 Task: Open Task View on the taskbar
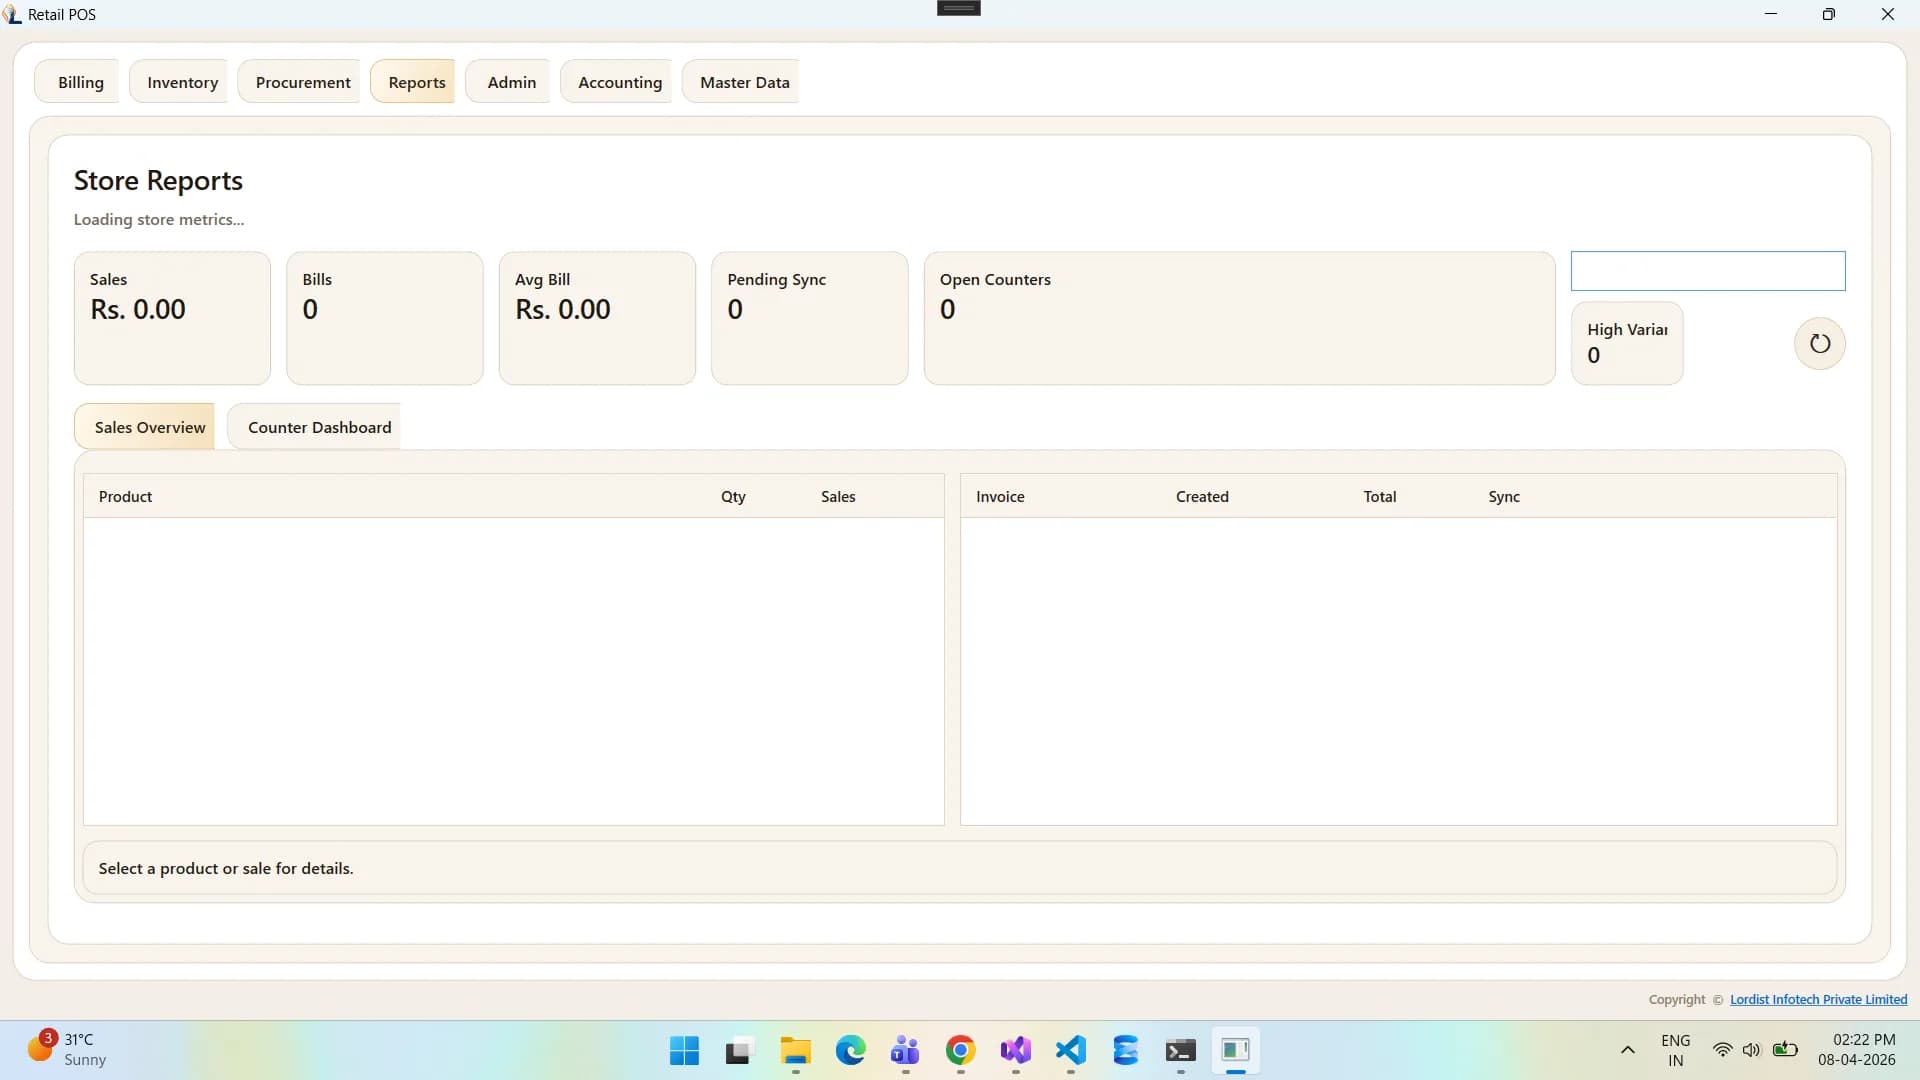coord(738,1051)
